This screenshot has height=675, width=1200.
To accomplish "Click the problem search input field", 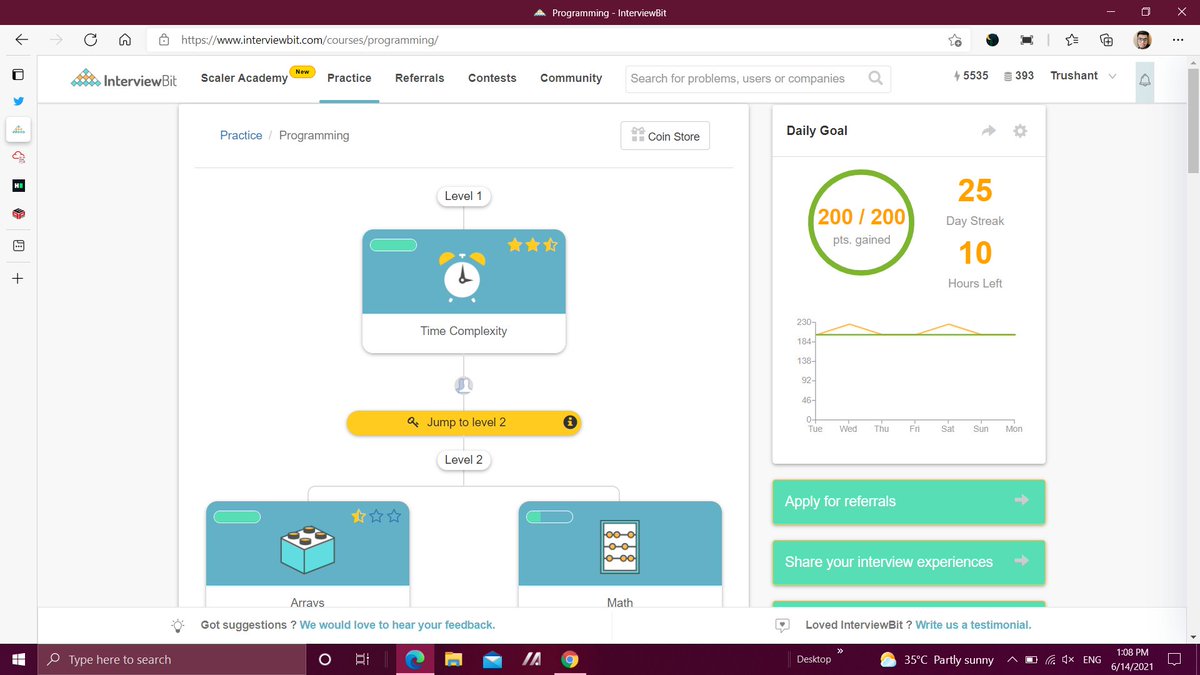I will point(746,78).
